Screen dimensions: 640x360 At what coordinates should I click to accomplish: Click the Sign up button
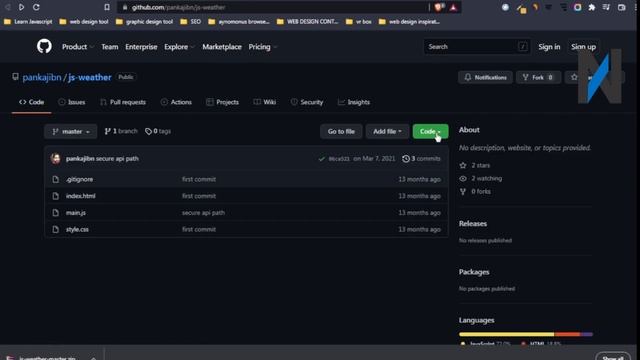583,47
